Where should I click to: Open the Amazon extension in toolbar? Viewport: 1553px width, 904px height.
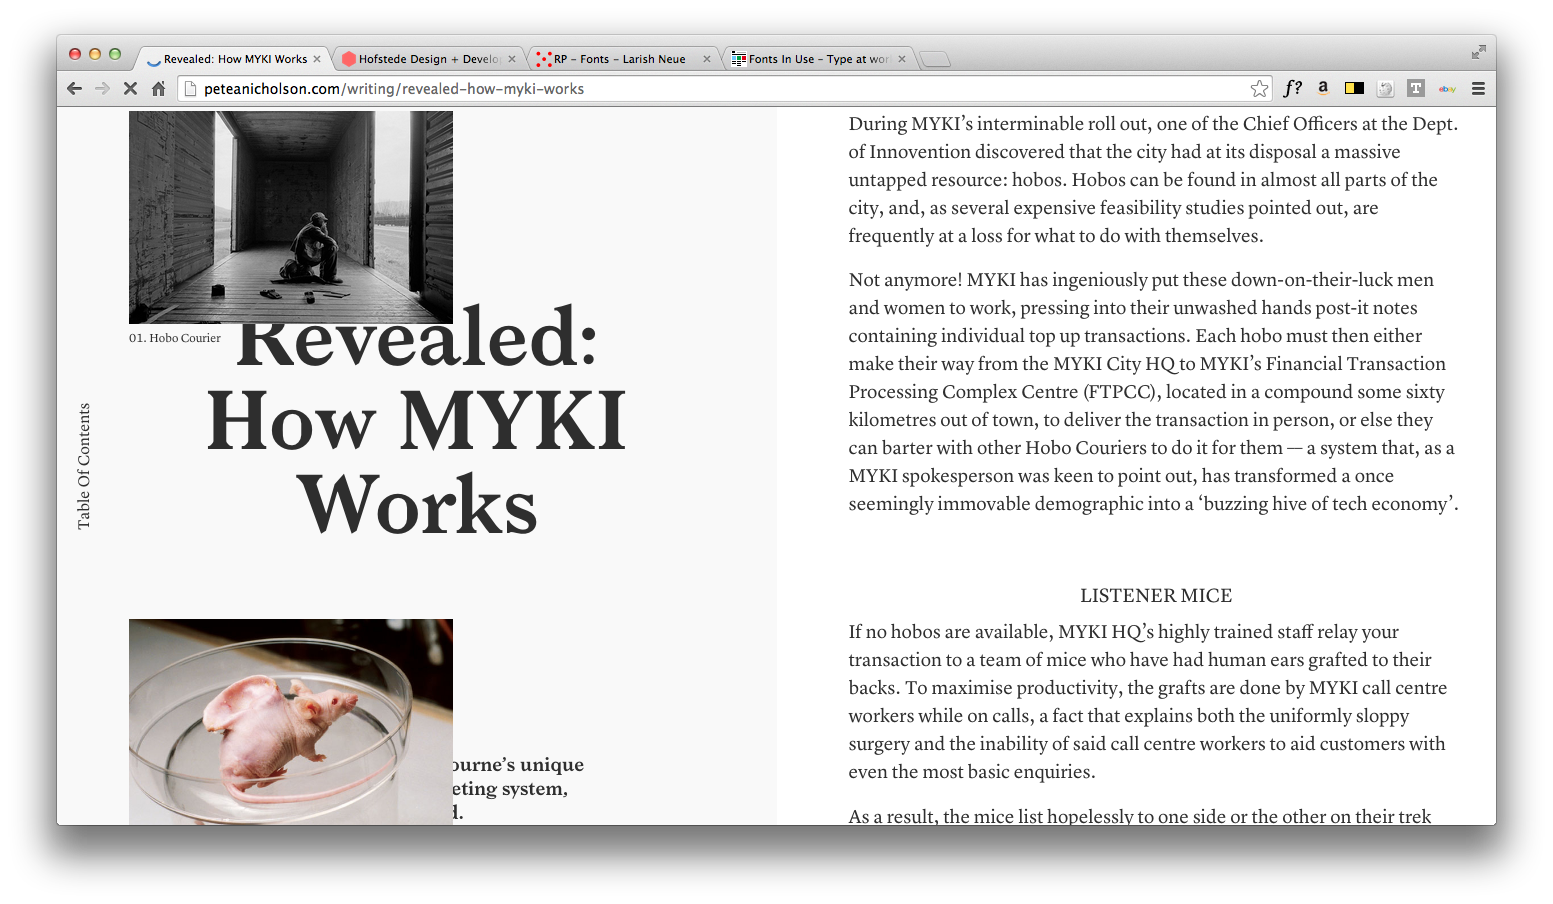[x=1323, y=88]
